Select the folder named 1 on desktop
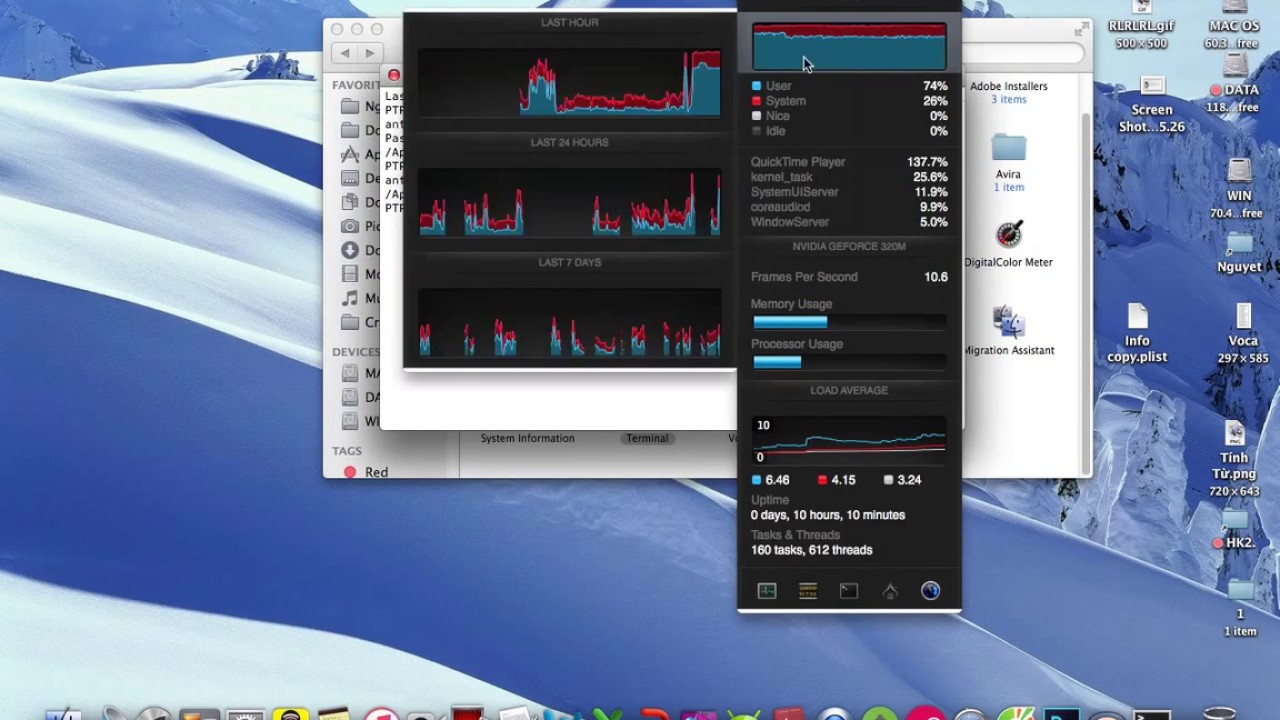This screenshot has height=720, width=1280. (1240, 606)
